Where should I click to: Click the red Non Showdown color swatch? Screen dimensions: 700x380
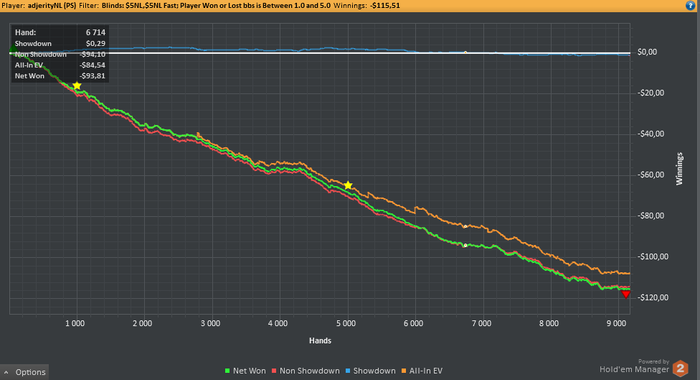coord(274,371)
